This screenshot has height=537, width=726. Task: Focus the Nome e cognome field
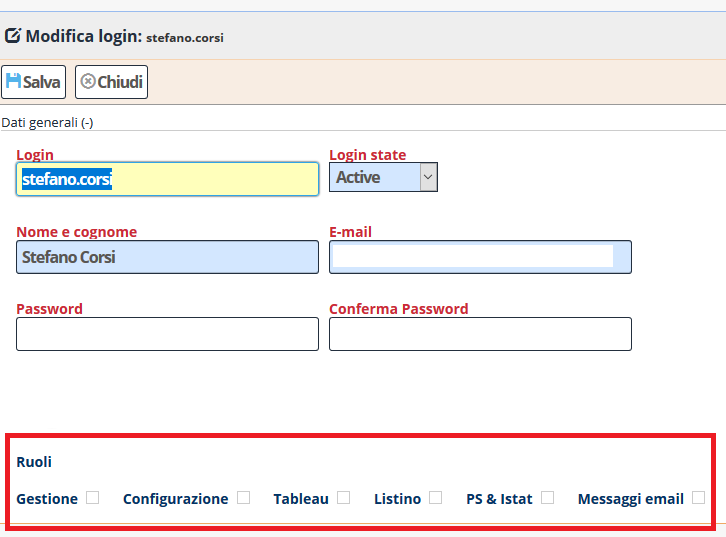pyautogui.click(x=168, y=257)
